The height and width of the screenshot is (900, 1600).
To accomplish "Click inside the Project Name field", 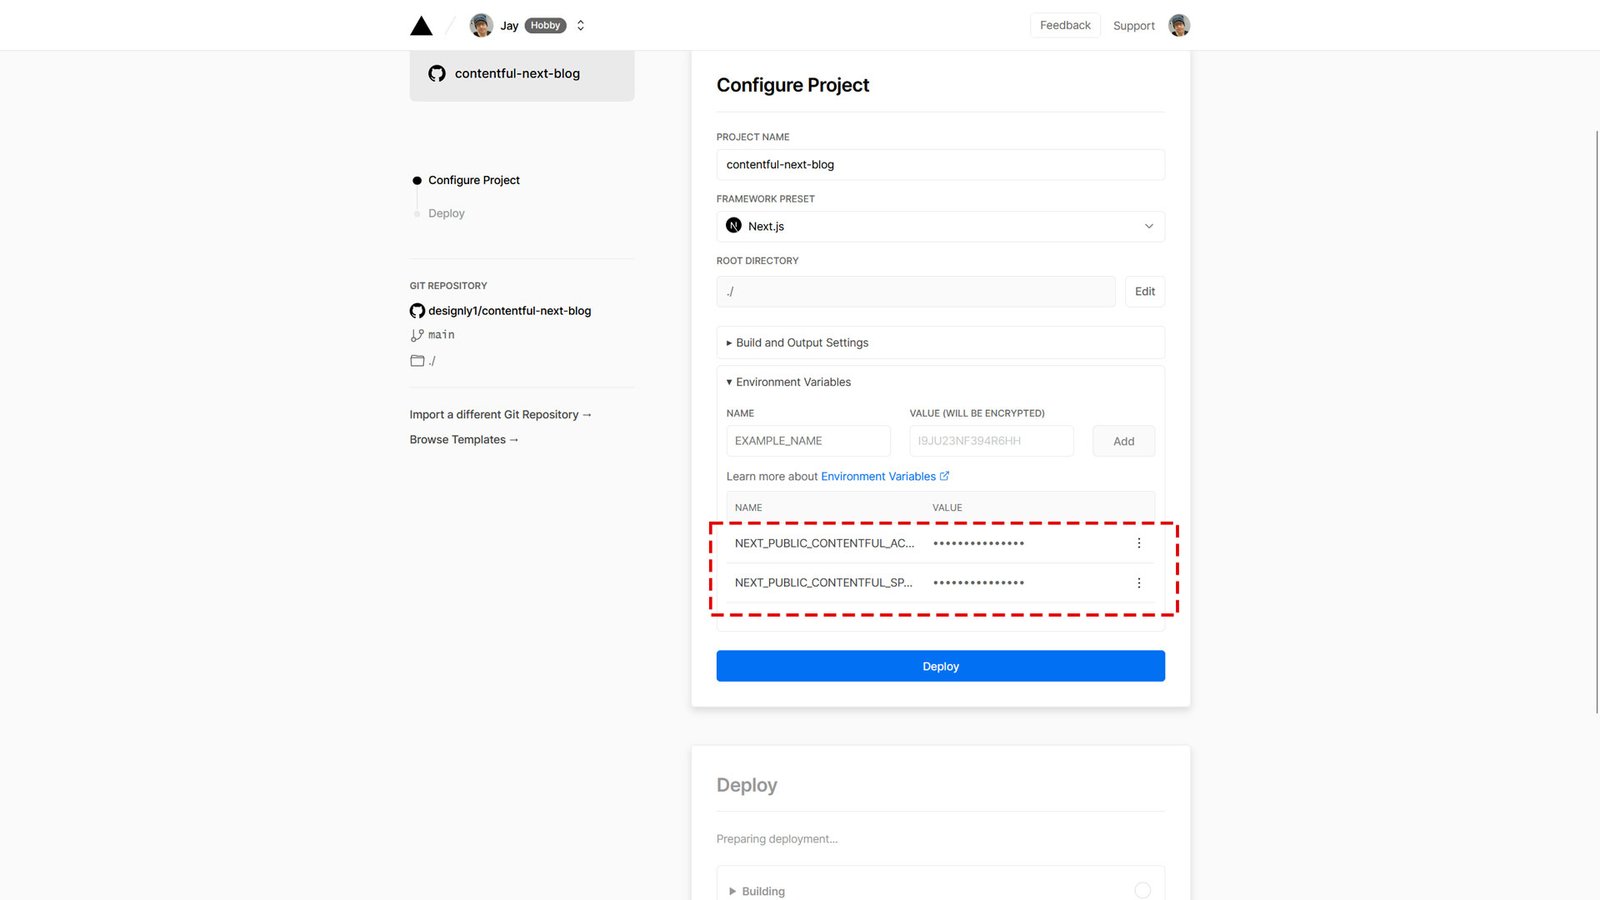I will (x=940, y=164).
